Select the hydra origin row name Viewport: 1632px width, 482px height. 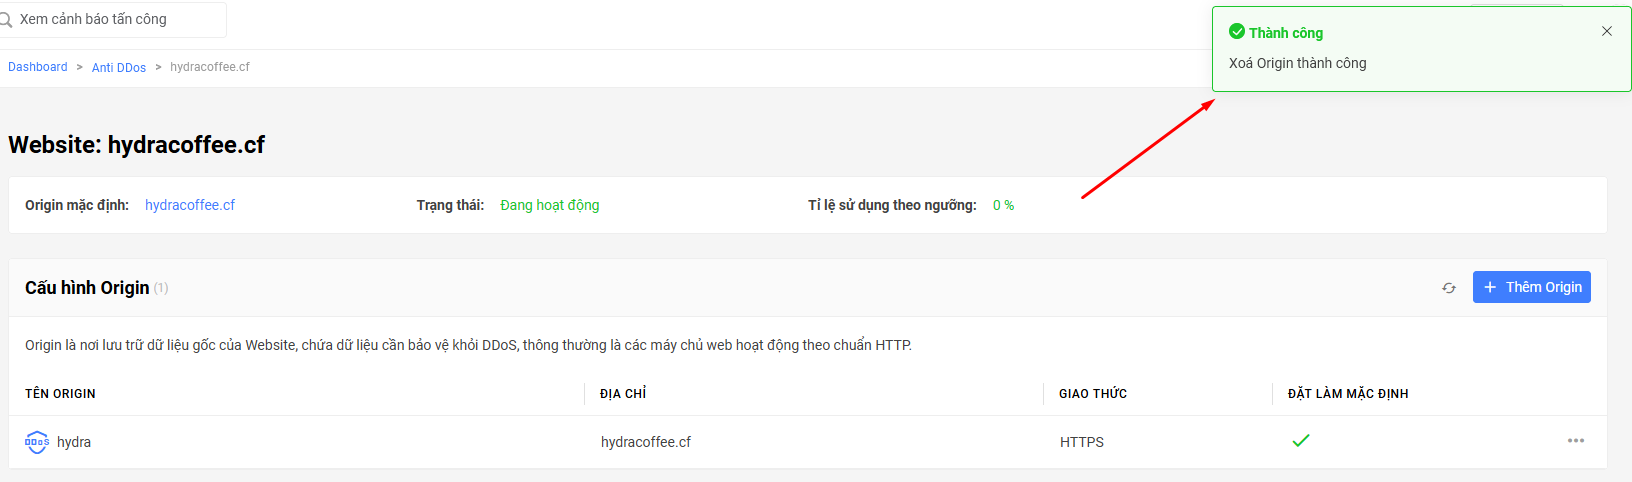74,442
